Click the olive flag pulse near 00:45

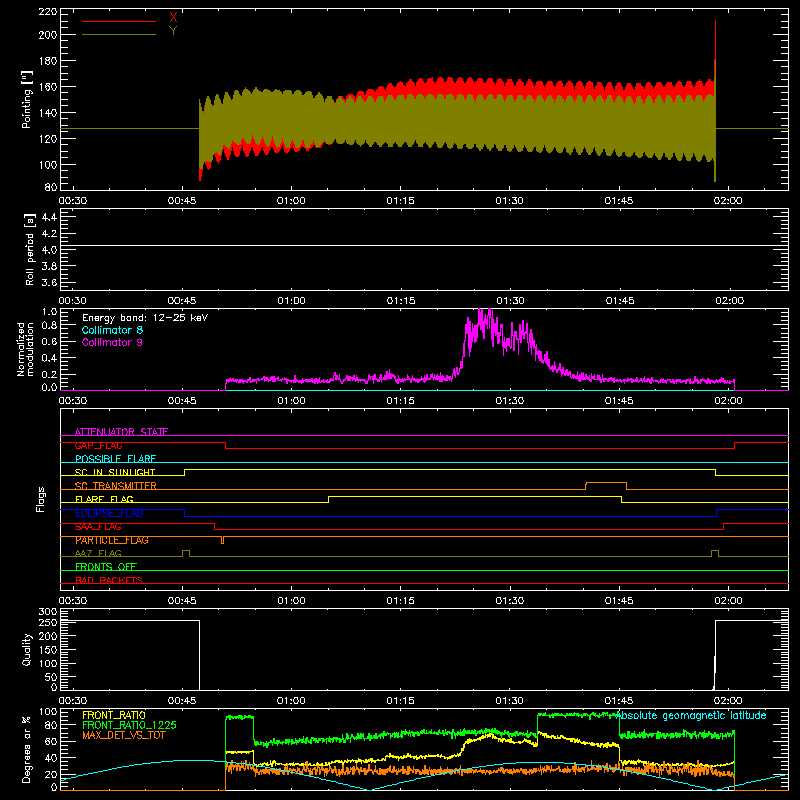click(186, 553)
